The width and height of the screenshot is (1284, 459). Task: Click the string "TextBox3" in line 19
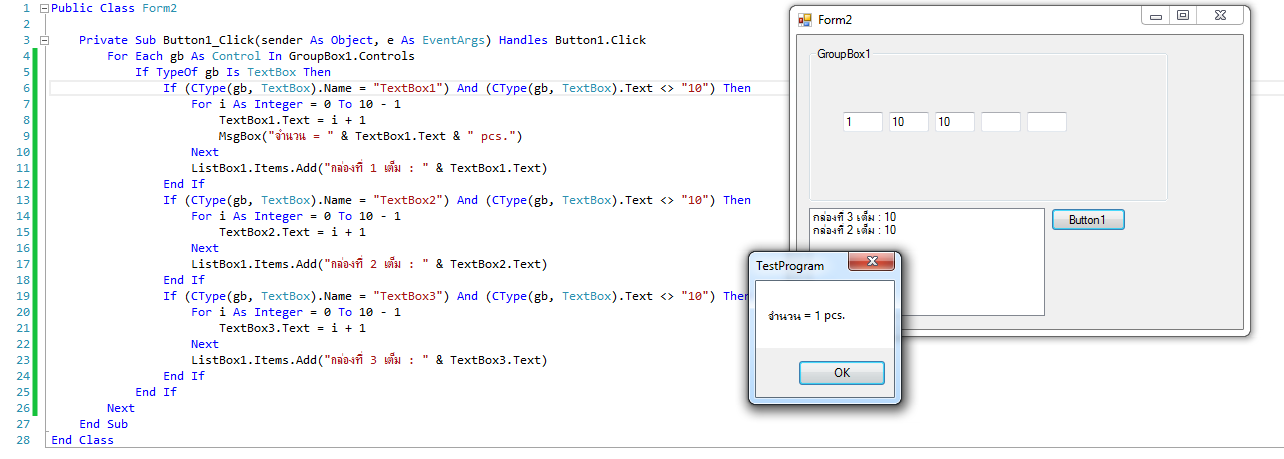[x=410, y=296]
